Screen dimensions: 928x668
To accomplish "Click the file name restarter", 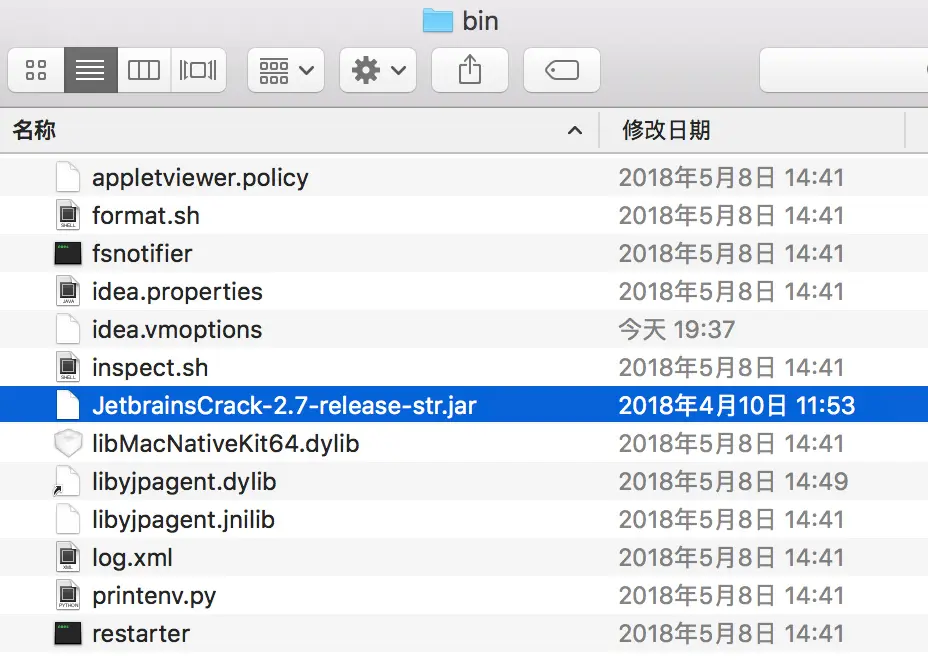I will point(141,633).
